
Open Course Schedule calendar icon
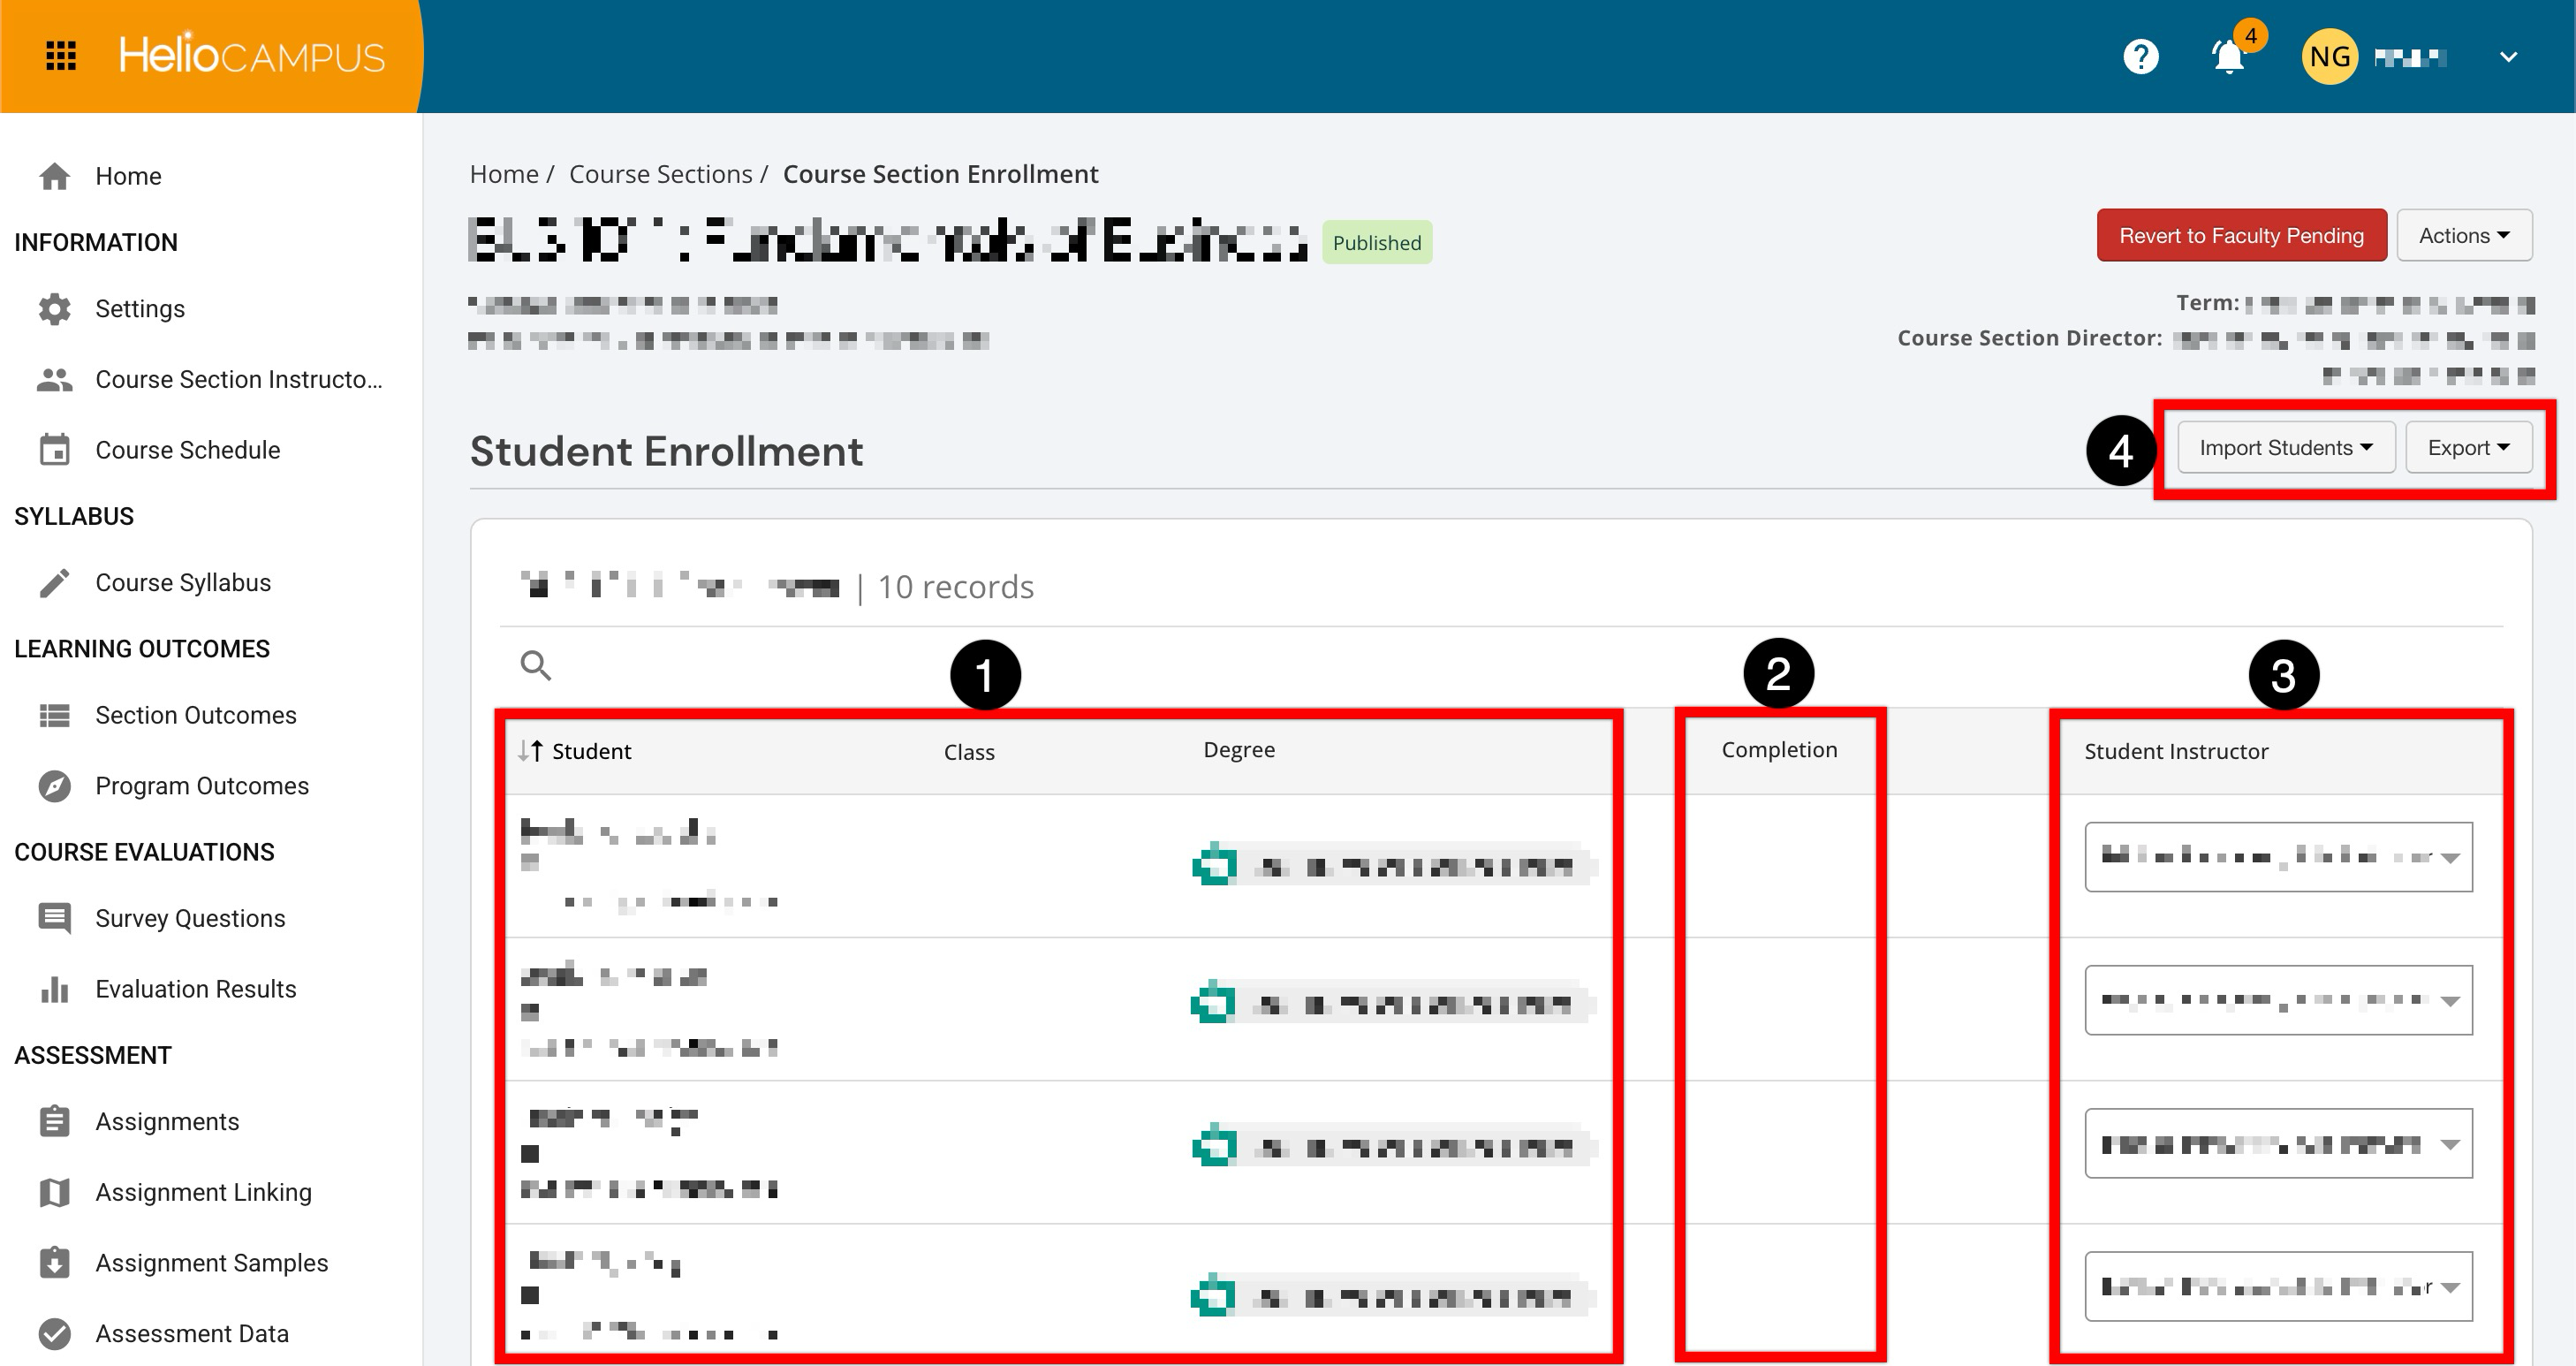pos(55,450)
